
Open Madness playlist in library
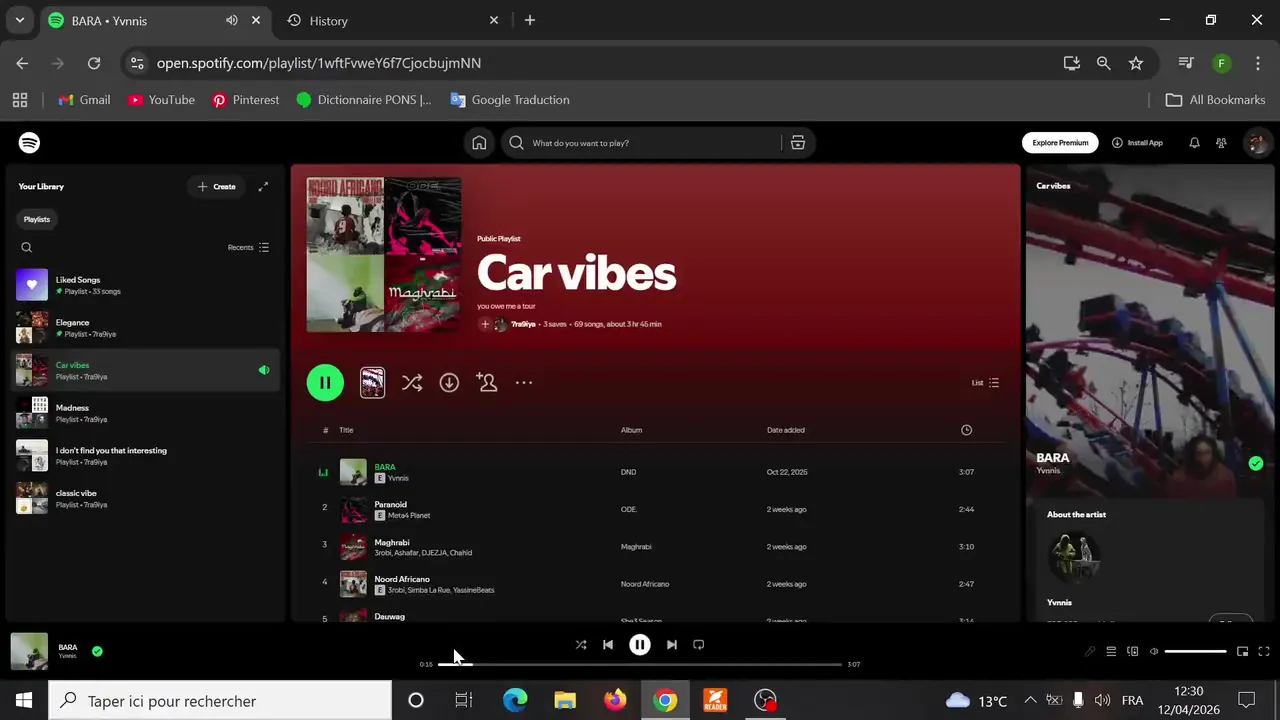(x=145, y=413)
